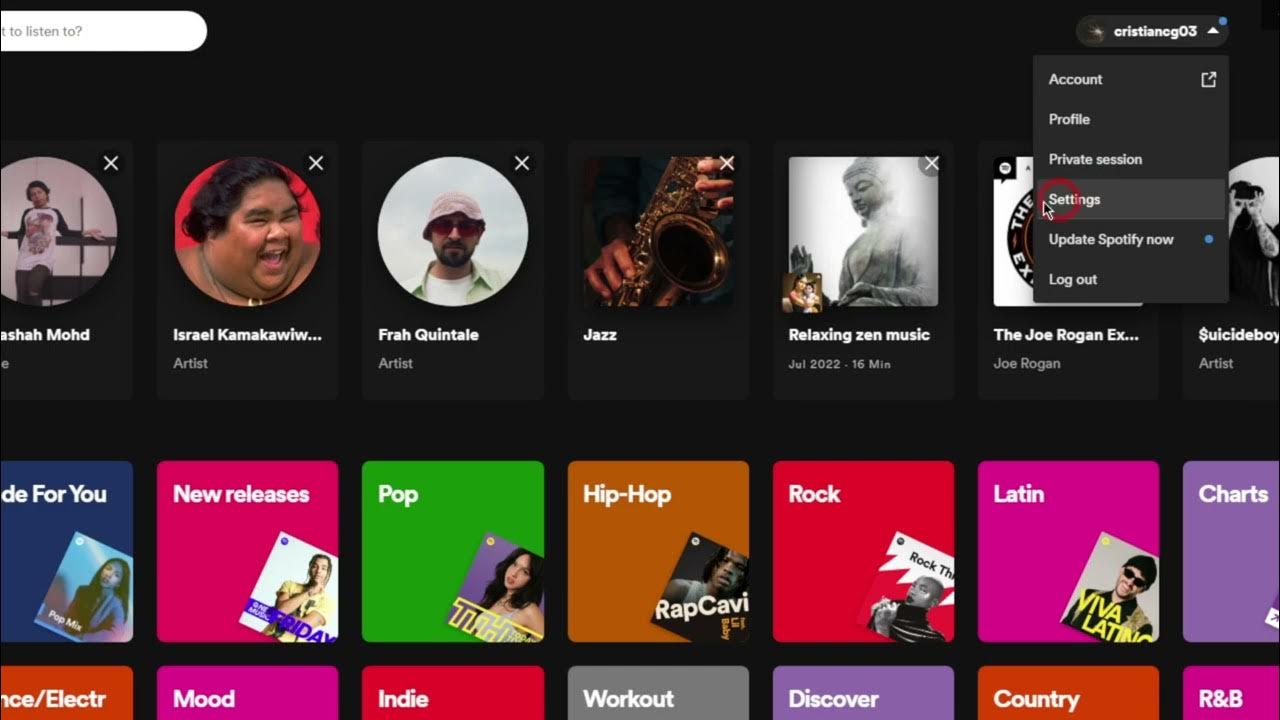Remove the Israel Kamakawiwo'ole recent search card
The width and height of the screenshot is (1280, 720).
pos(316,163)
